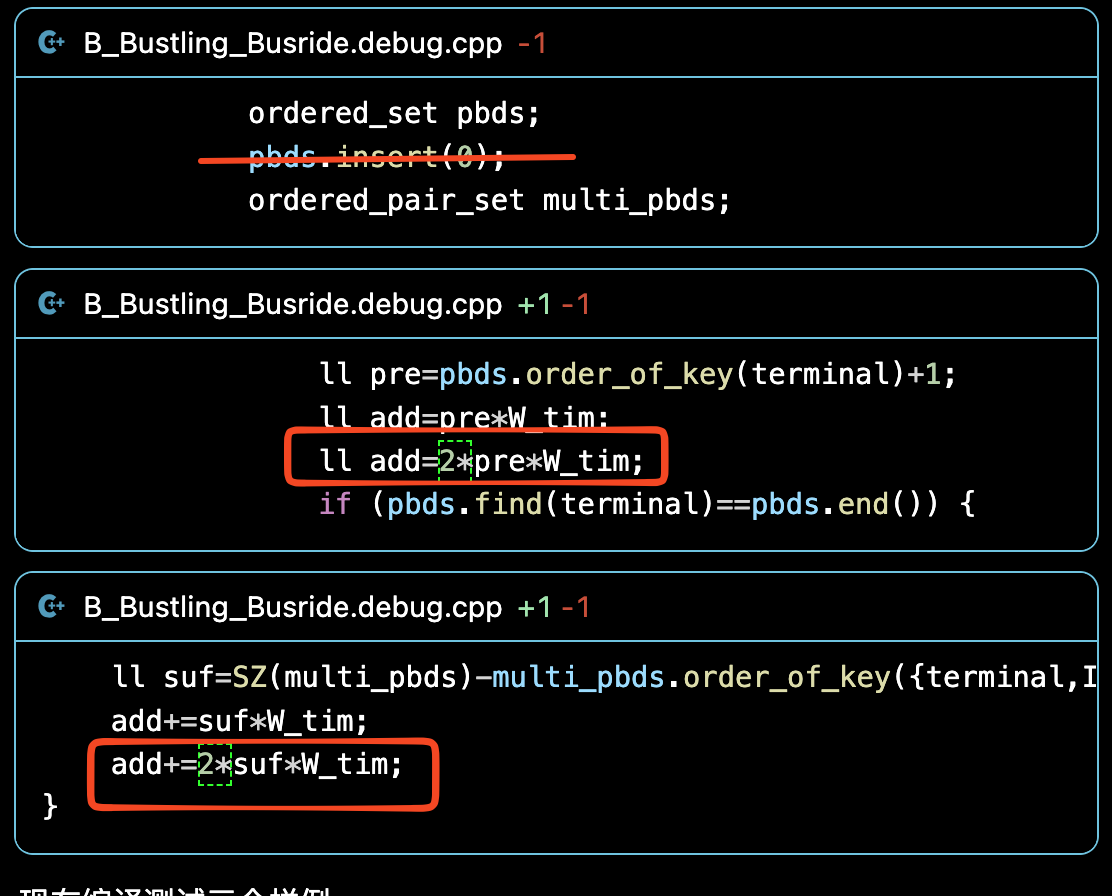Click the 'ordered_pair_set multi_pbds;' line
The width and height of the screenshot is (1112, 896).
(x=489, y=200)
